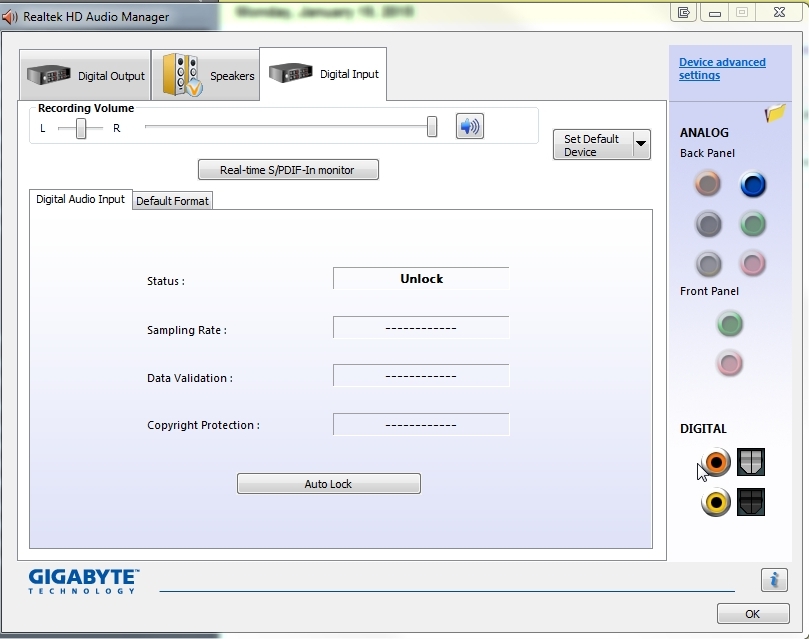Click the Real-time S/PDIF-In monitor button
This screenshot has width=809, height=639.
(x=288, y=170)
